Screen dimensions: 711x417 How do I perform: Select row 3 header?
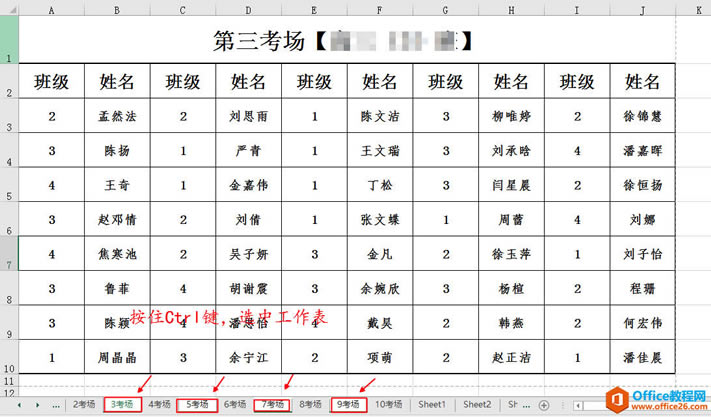tap(9, 116)
